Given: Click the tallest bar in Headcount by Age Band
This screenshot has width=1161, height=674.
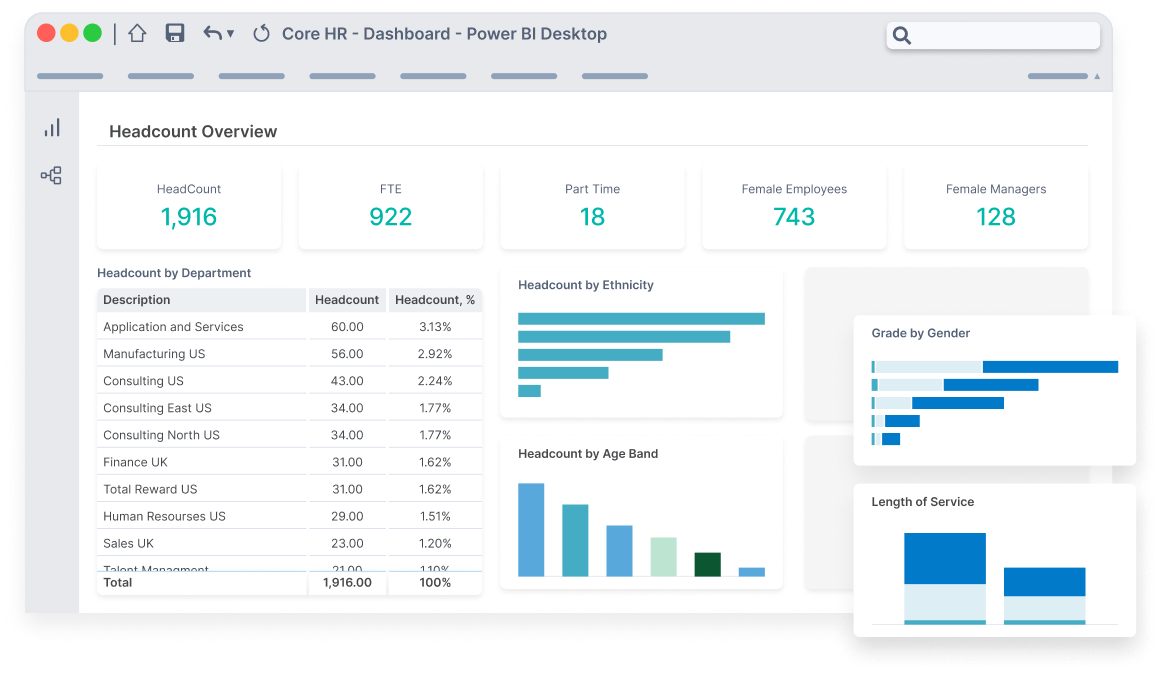Looking at the screenshot, I should 530,530.
